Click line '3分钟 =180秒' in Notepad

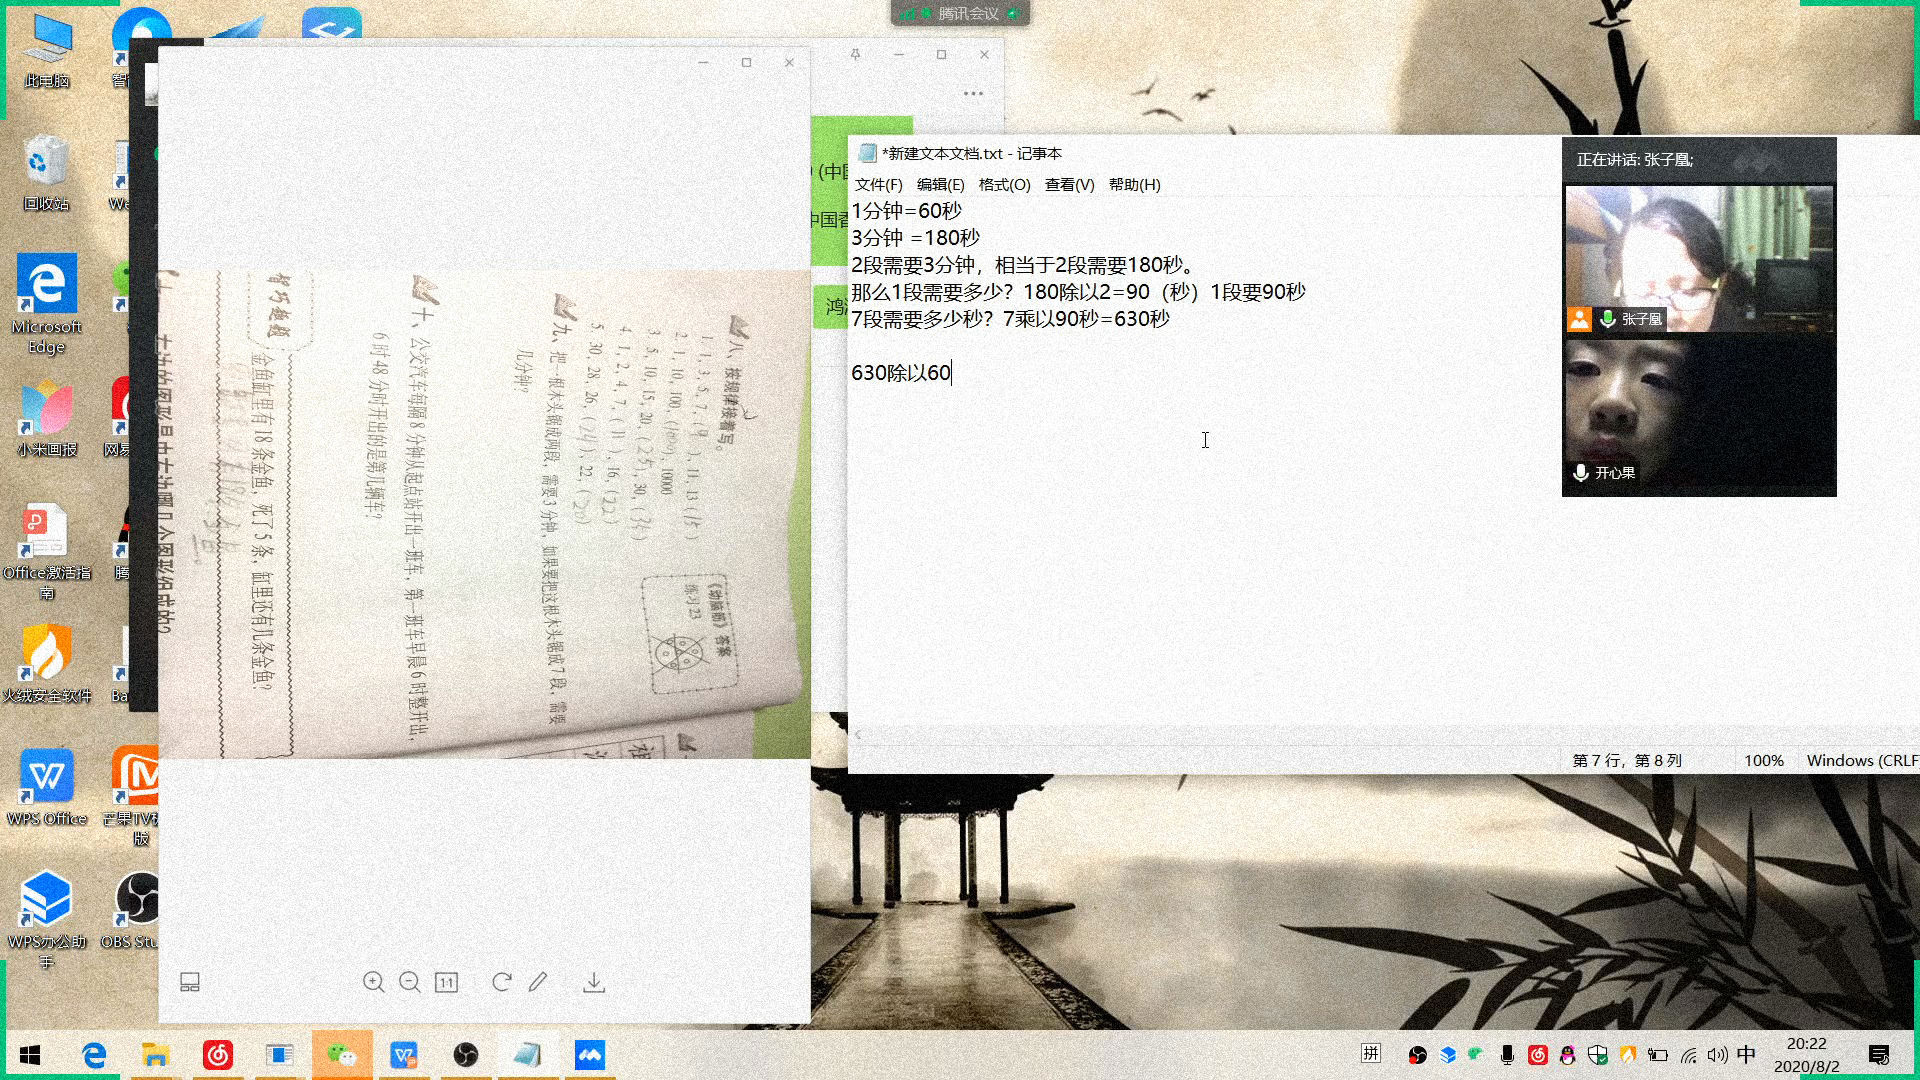point(915,238)
